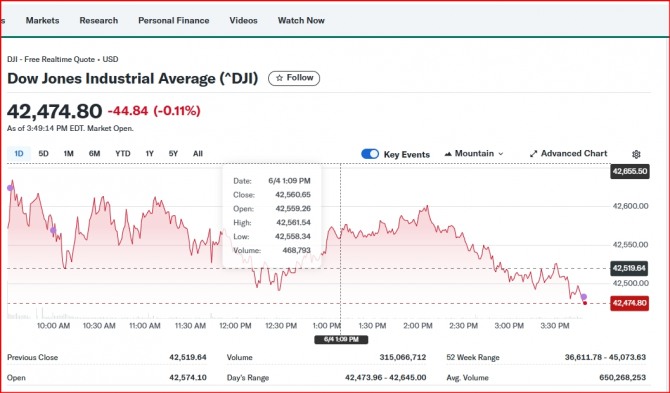Viewport: 670px width, 393px height.
Task: Open the Markets menu
Action: coord(42,21)
